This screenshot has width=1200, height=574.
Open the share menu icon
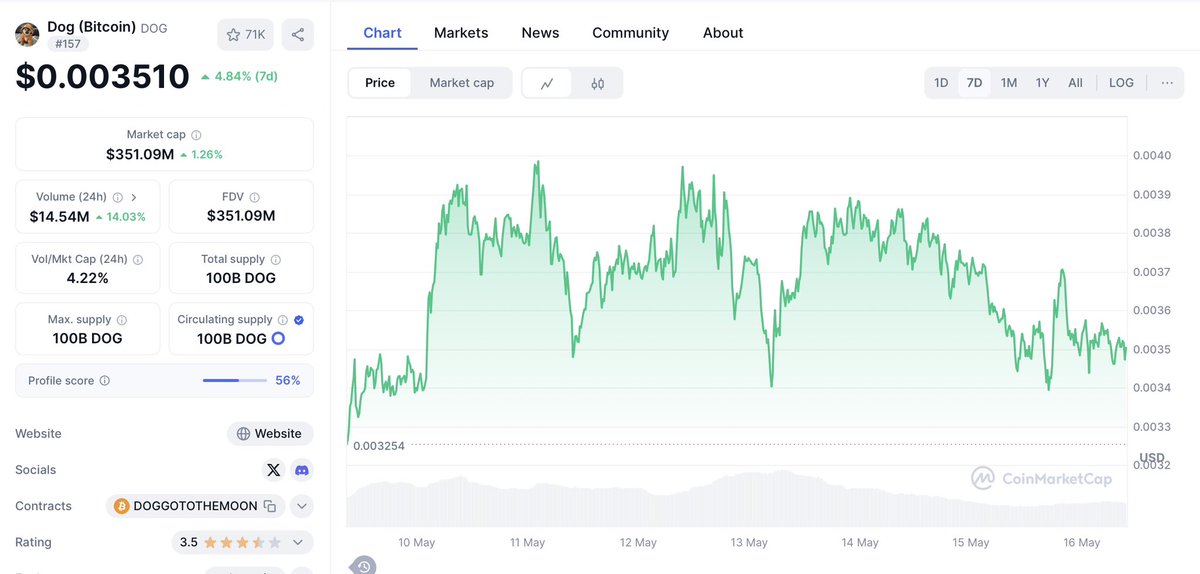[298, 34]
